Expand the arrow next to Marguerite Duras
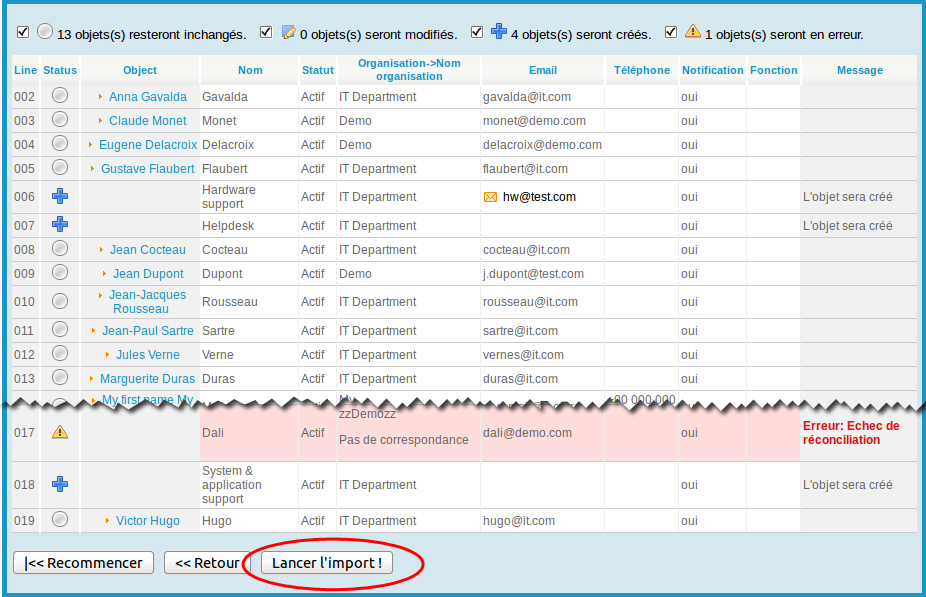 point(92,379)
